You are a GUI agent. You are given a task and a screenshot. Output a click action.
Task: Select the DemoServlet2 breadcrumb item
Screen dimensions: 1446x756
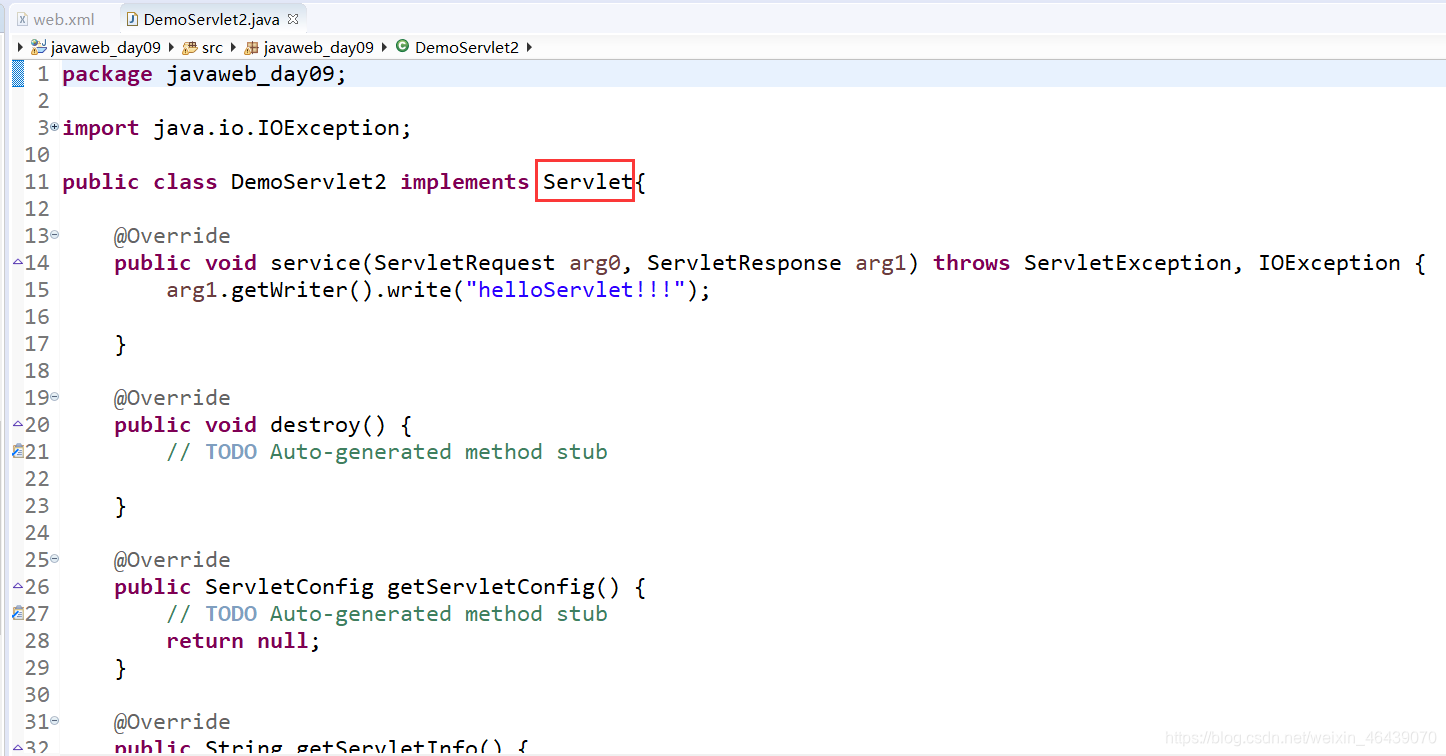[x=467, y=47]
